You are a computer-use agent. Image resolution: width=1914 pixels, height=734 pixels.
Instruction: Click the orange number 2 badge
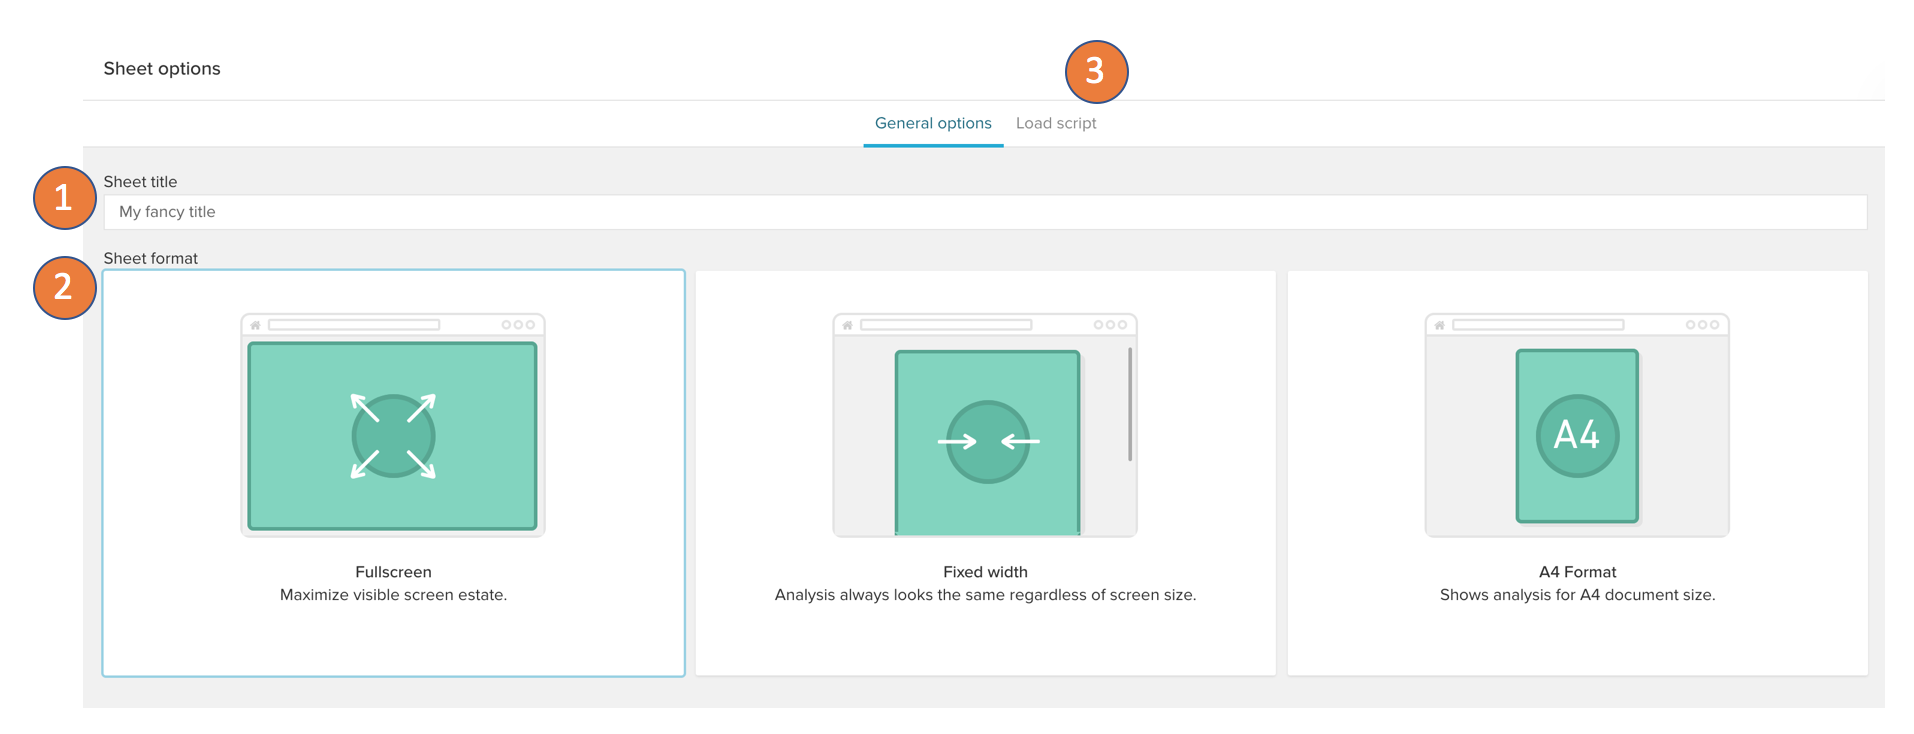tap(64, 288)
